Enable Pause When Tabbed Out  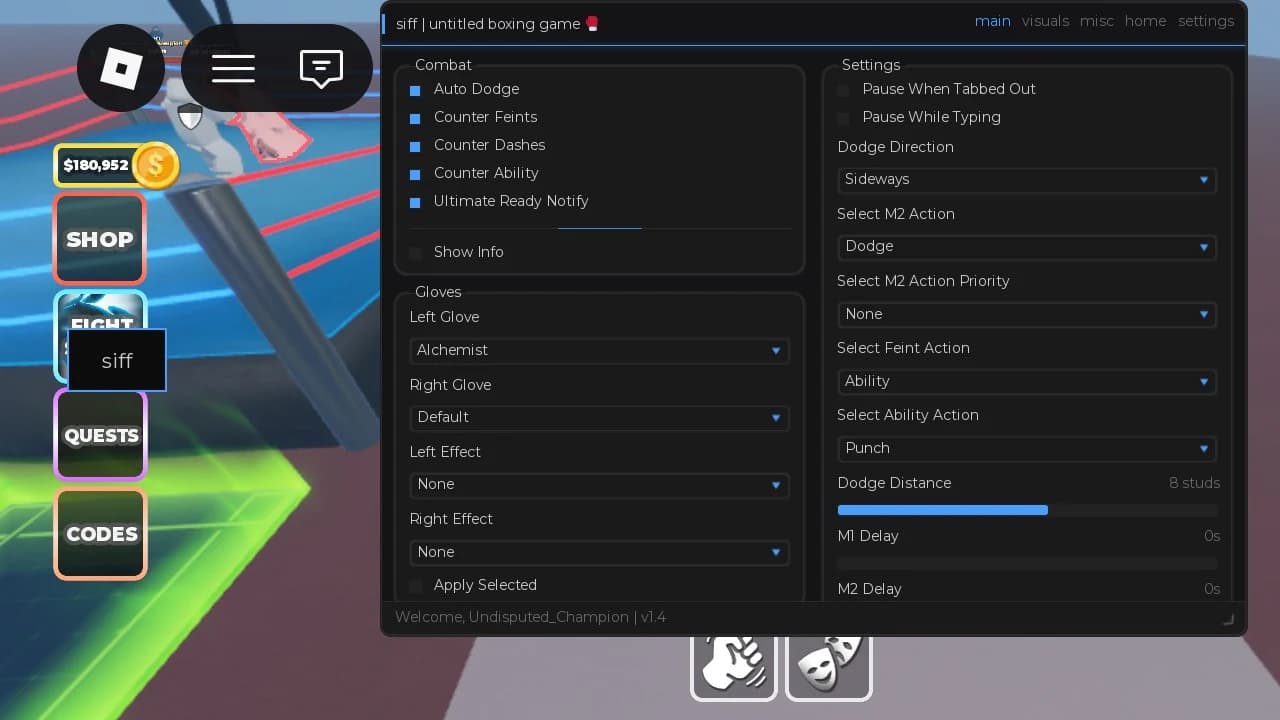click(843, 90)
